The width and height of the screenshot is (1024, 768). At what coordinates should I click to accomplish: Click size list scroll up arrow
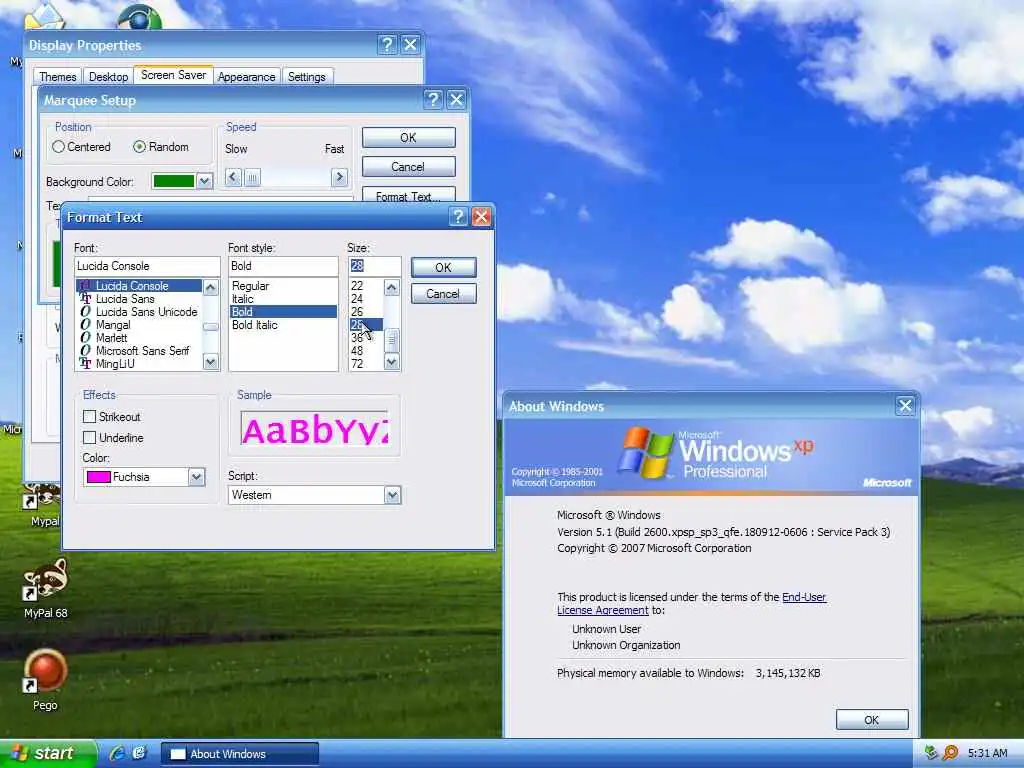(x=391, y=287)
